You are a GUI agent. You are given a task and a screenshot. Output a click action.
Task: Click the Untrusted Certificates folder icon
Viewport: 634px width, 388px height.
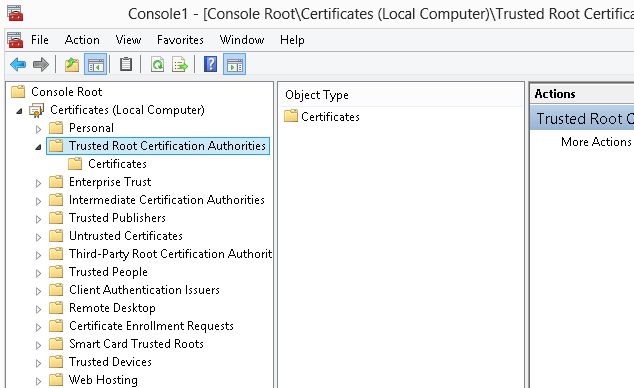pos(56,236)
